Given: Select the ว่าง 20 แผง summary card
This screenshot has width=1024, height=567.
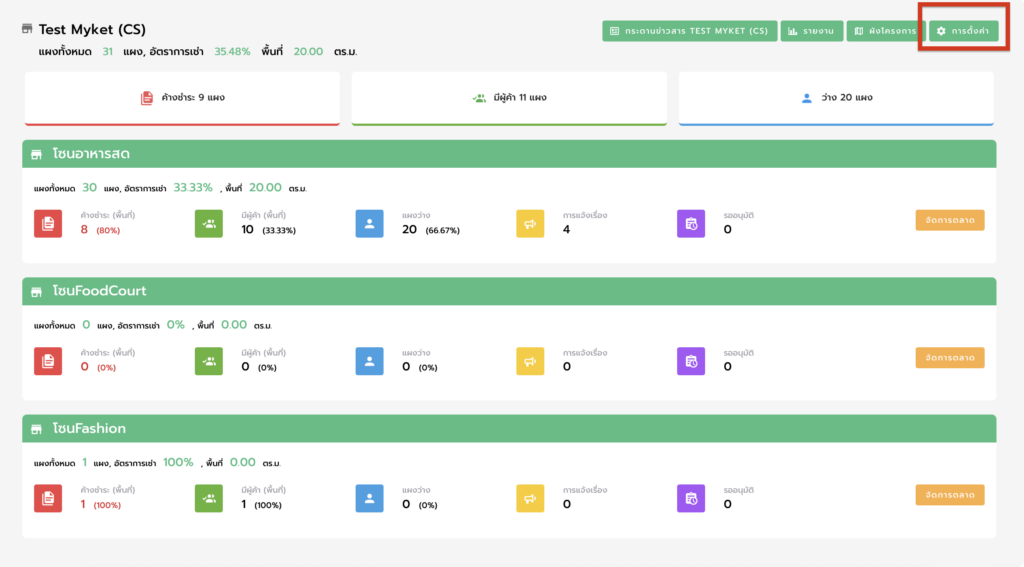Looking at the screenshot, I should (836, 98).
